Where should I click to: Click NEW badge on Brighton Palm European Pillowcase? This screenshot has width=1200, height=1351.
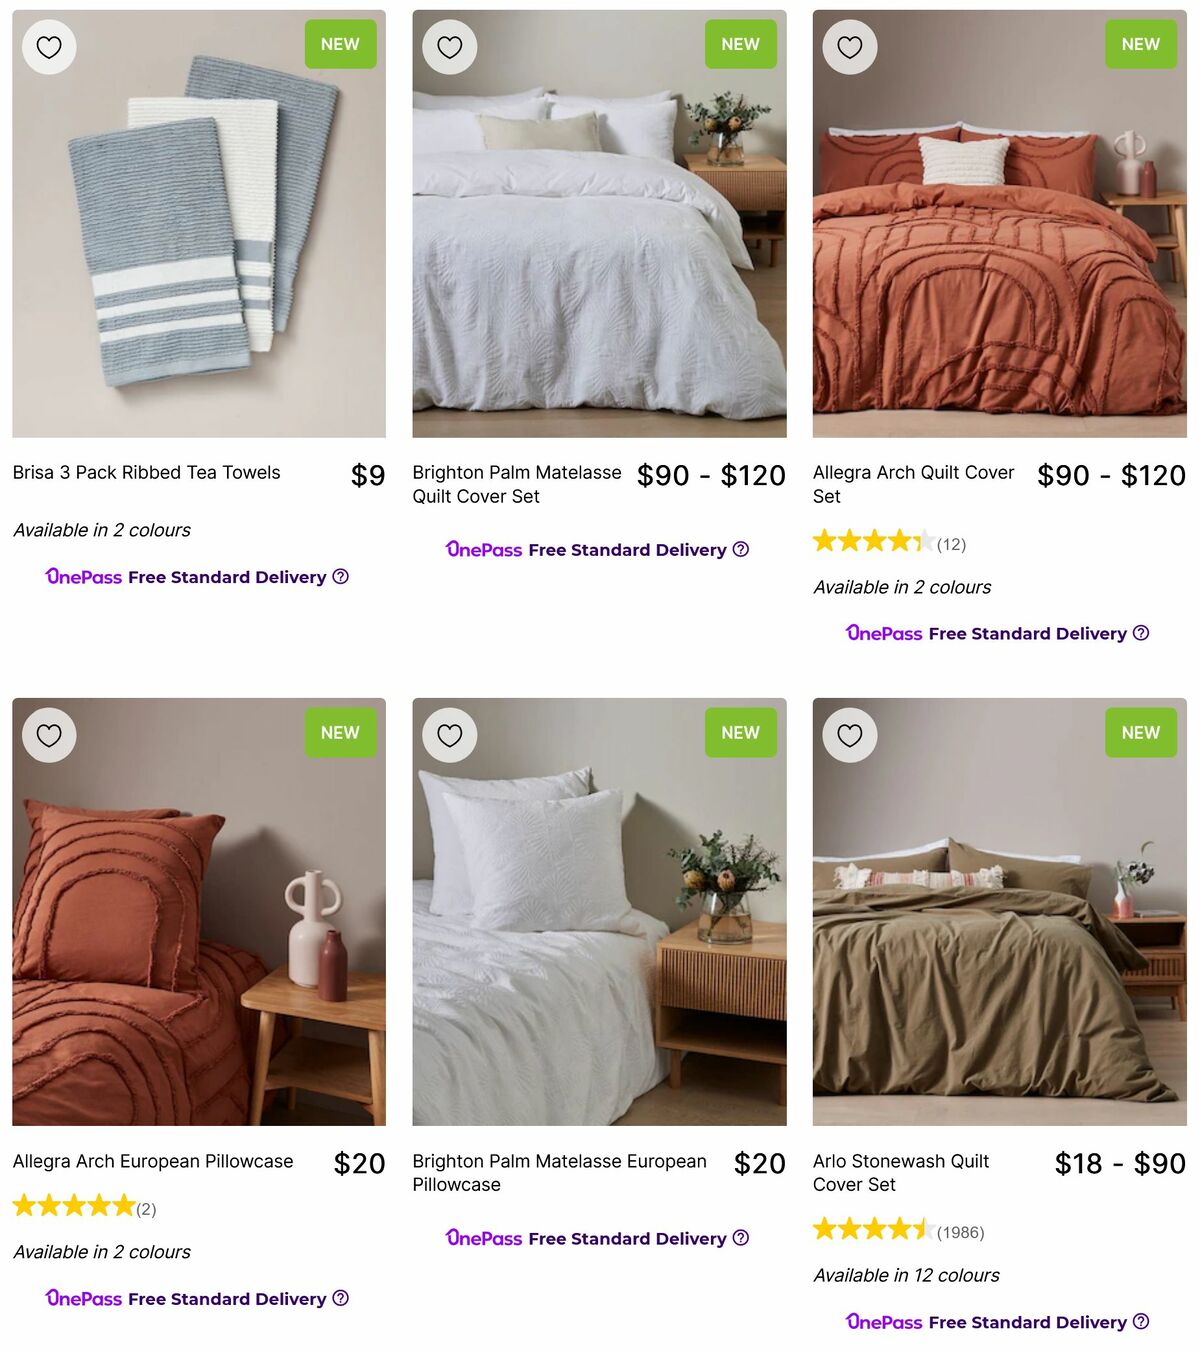tap(740, 732)
